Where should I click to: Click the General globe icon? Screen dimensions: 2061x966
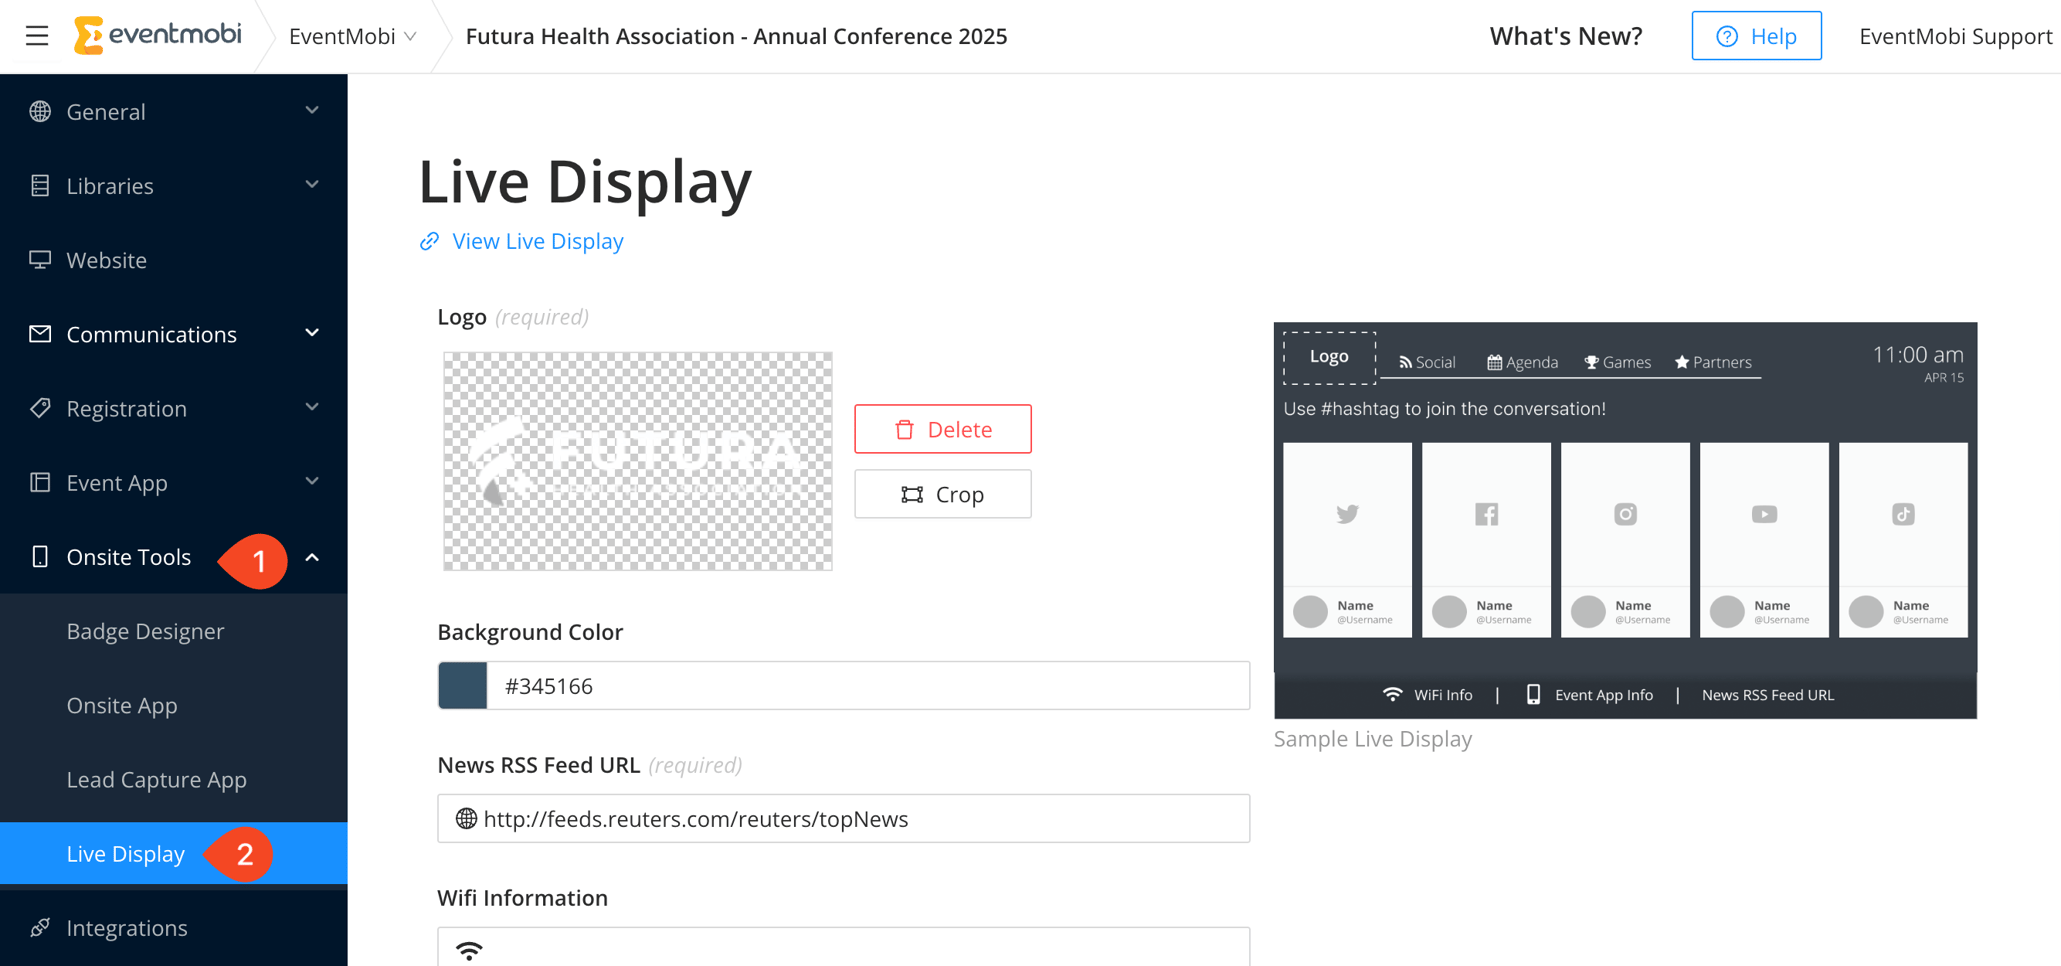click(40, 111)
